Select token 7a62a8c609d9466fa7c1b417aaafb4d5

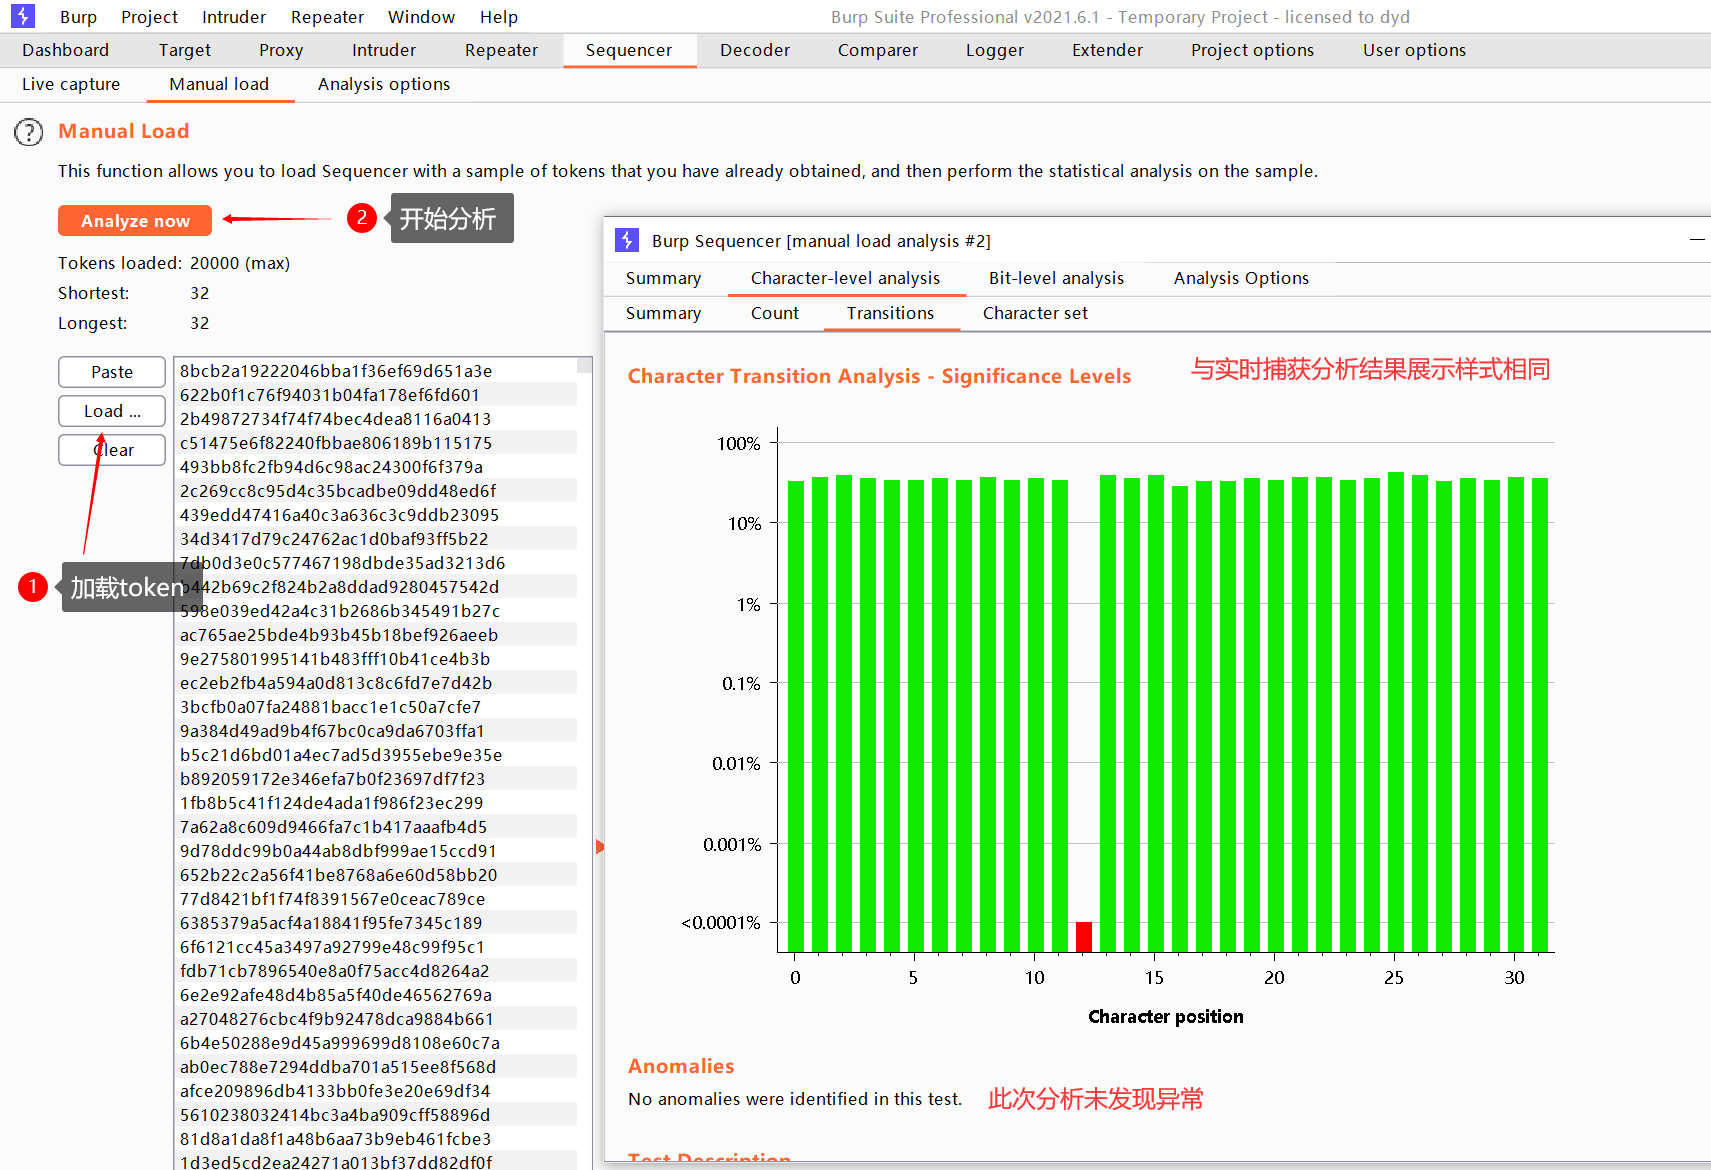[x=376, y=827]
